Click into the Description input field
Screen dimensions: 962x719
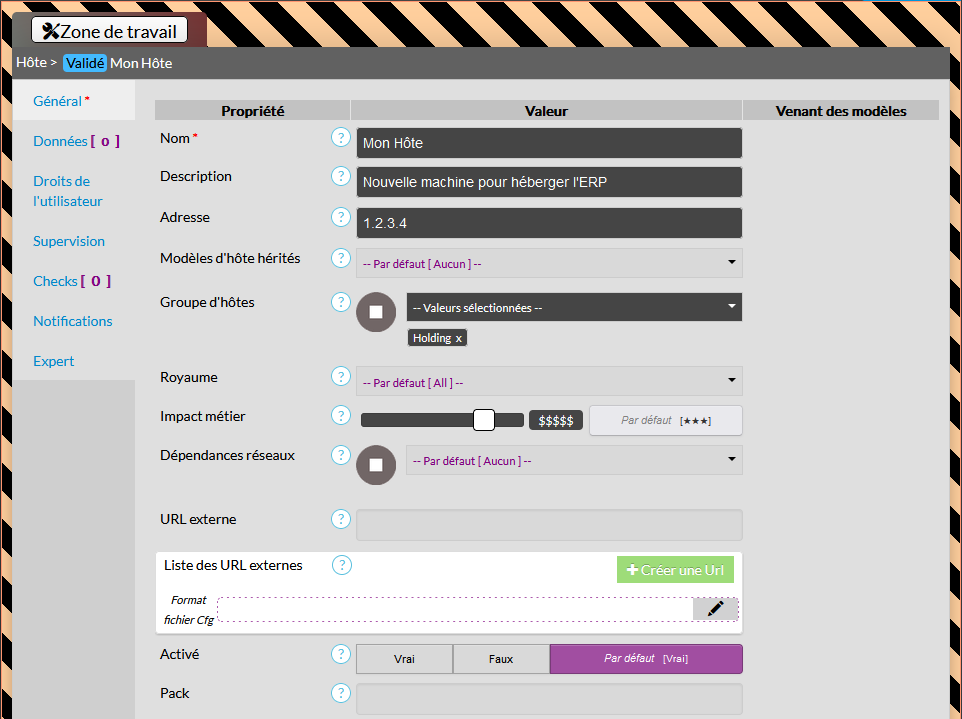pyautogui.click(x=549, y=182)
